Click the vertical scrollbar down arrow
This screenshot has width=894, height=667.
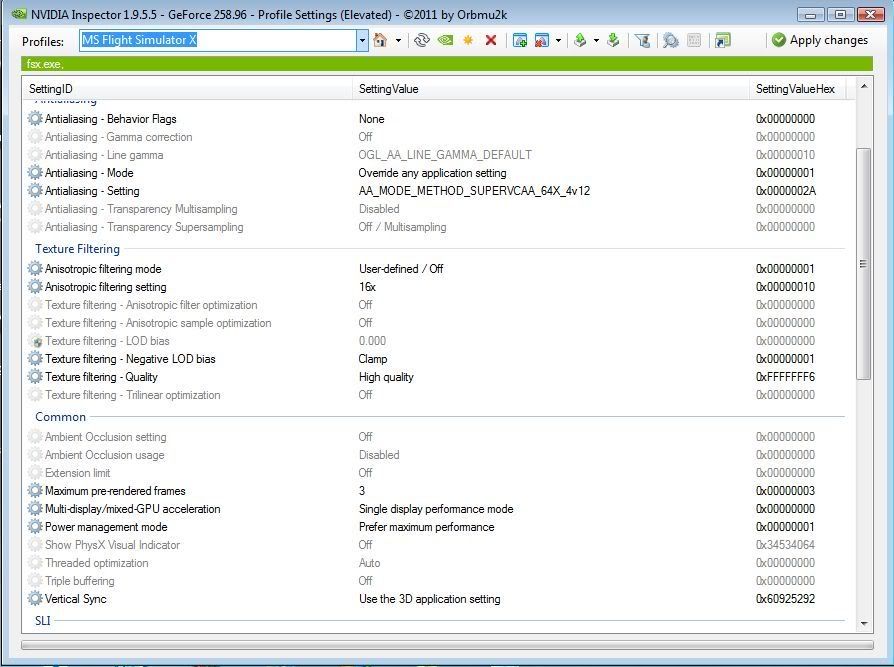(865, 623)
